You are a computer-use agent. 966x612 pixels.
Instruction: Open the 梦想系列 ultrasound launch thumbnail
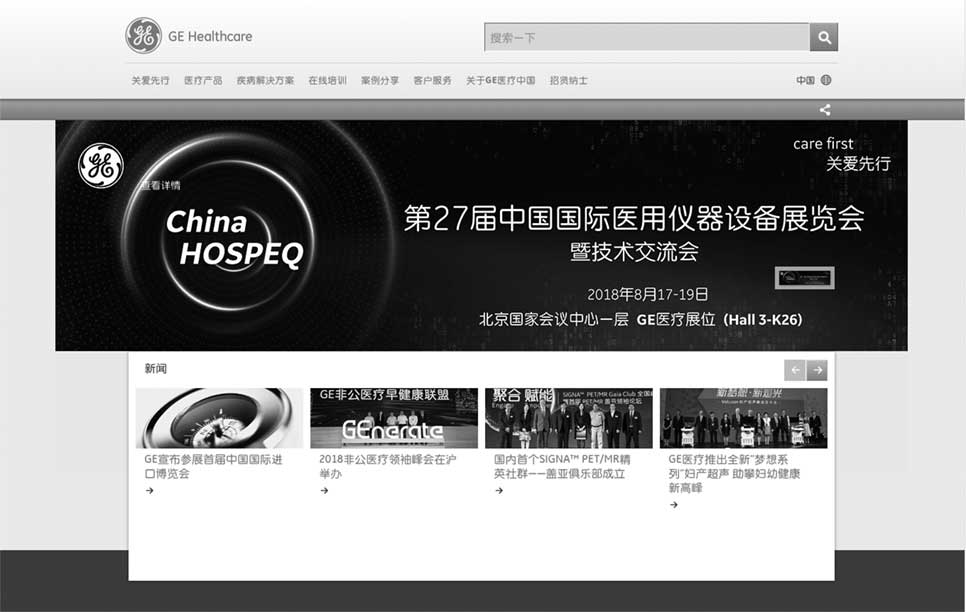(744, 418)
